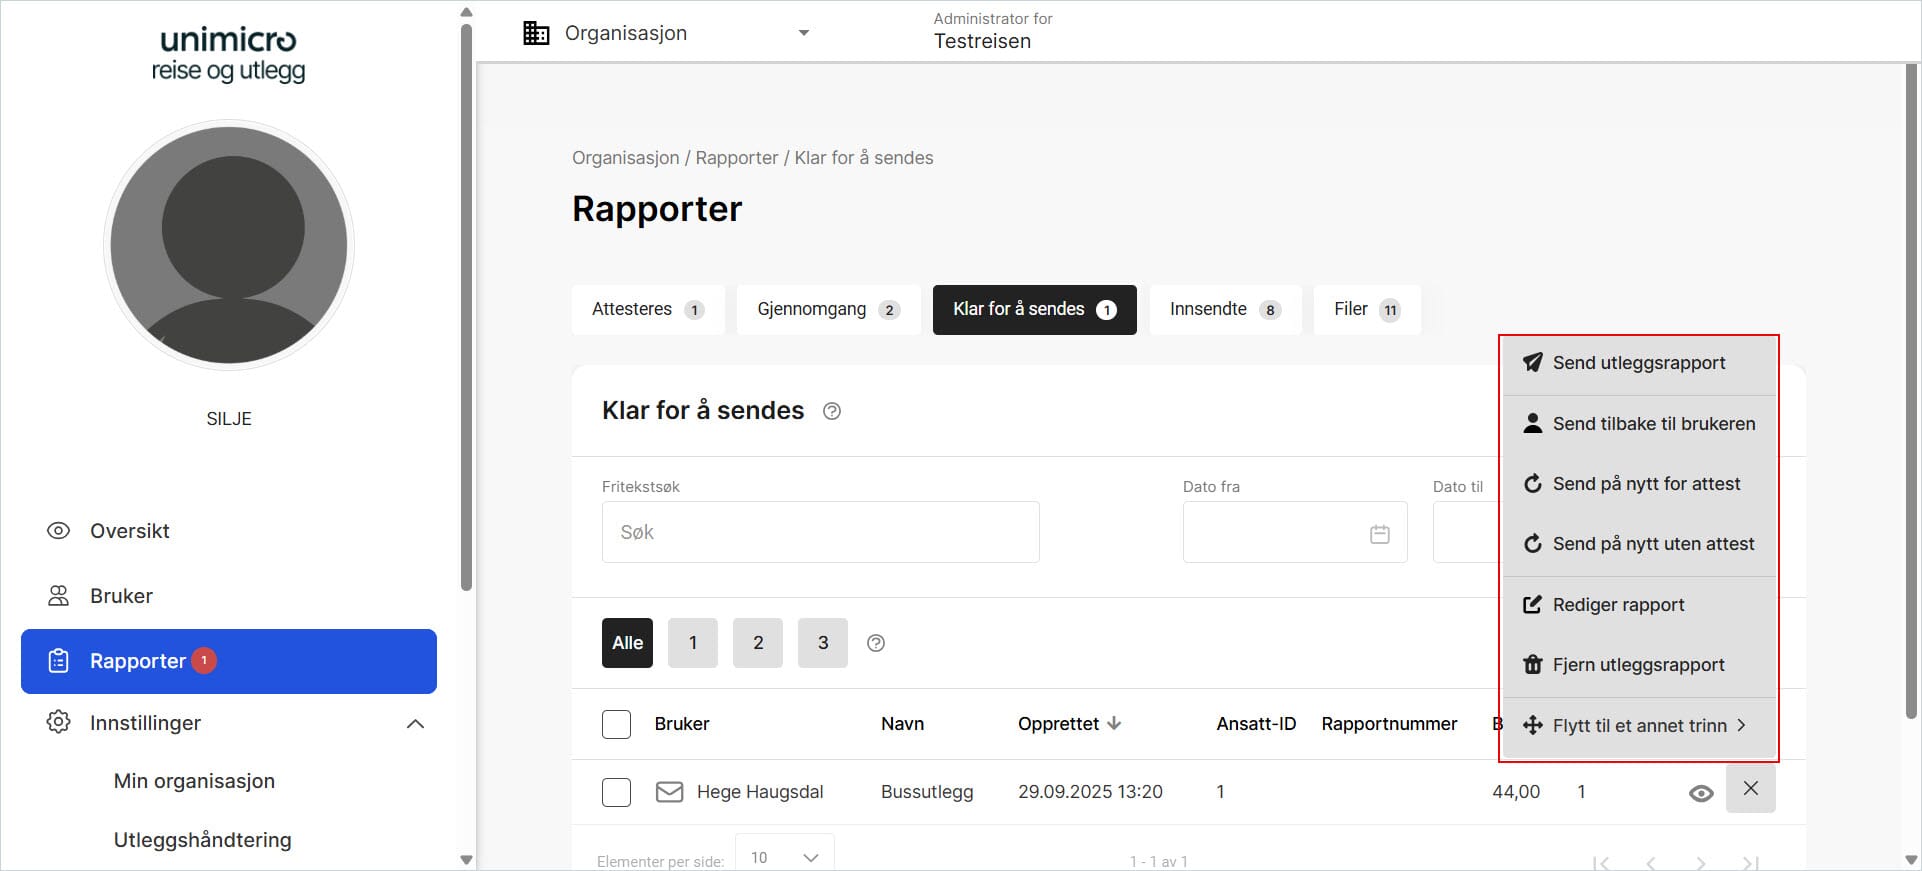The height and width of the screenshot is (871, 1922).
Task: Click the envelope icon for Hege Haugsdal
Action: coord(669,792)
